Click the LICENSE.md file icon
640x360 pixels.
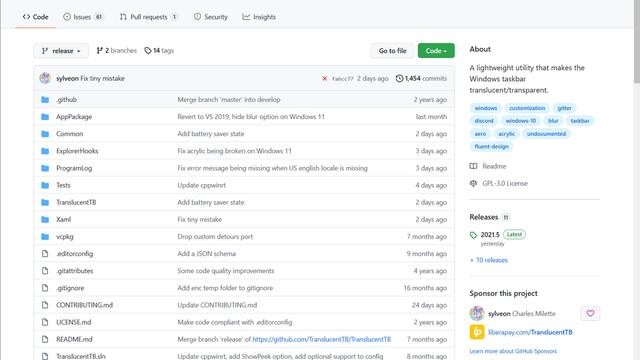point(45,322)
